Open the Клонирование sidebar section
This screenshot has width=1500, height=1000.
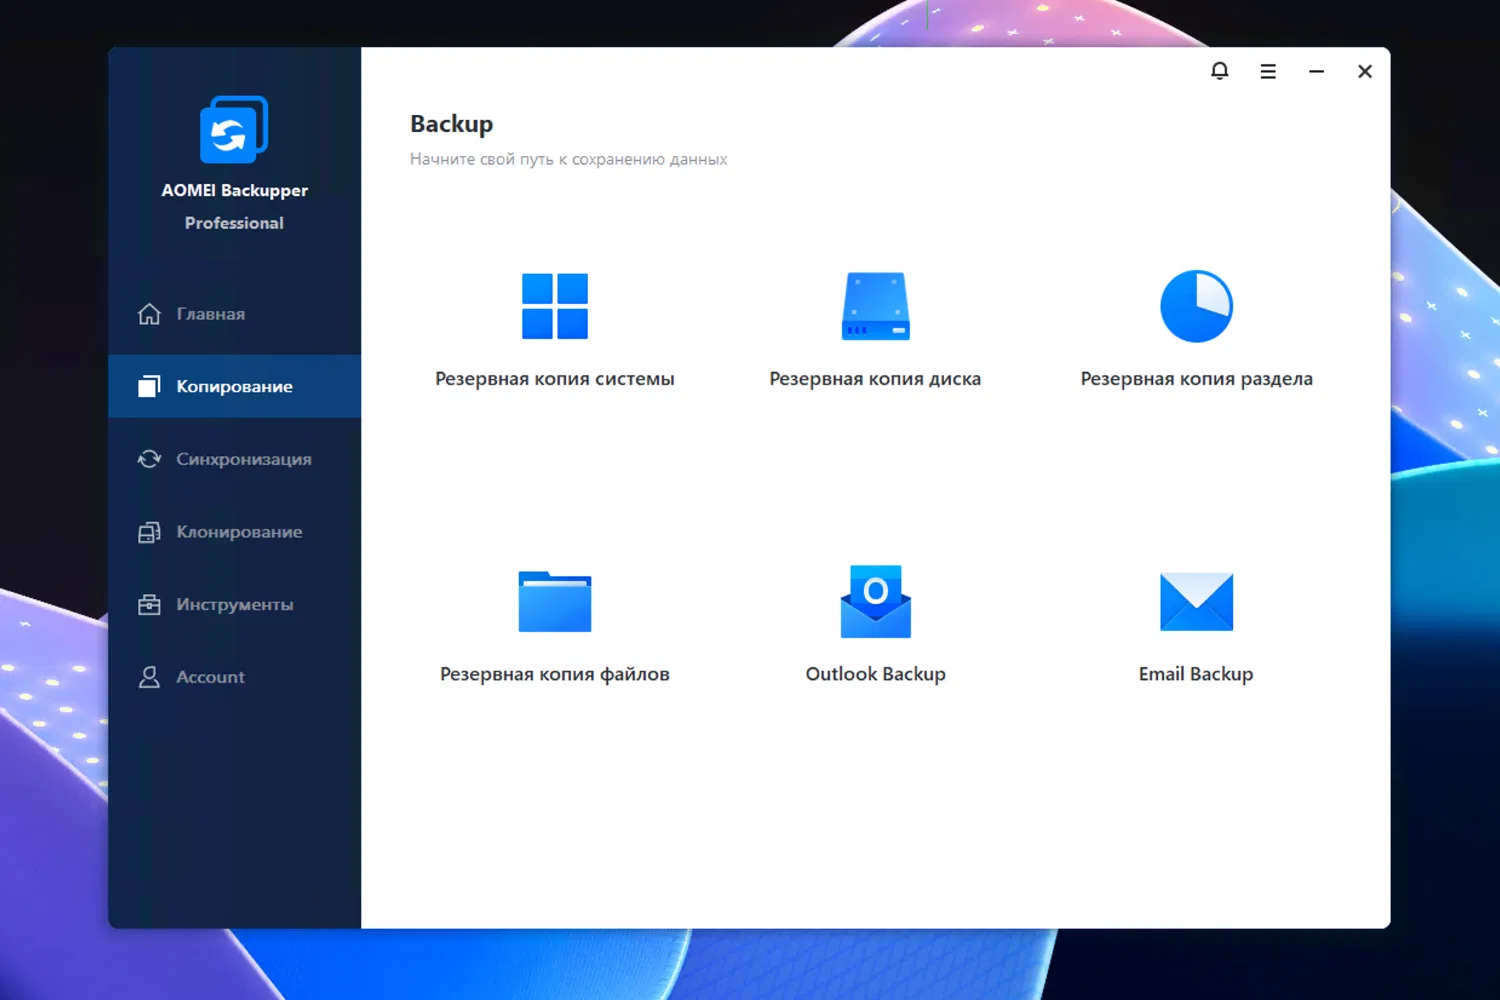(235, 532)
